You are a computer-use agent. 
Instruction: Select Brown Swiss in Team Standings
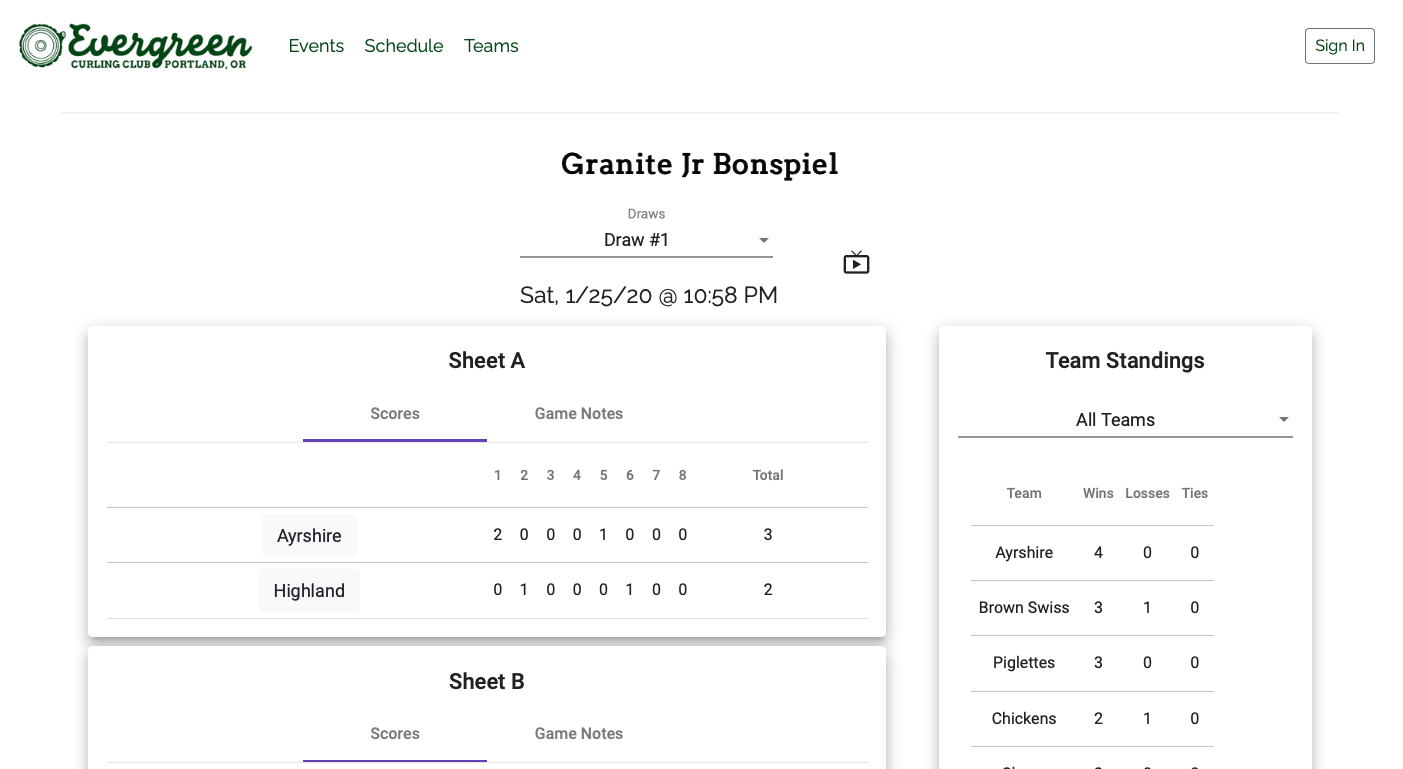tap(1024, 608)
